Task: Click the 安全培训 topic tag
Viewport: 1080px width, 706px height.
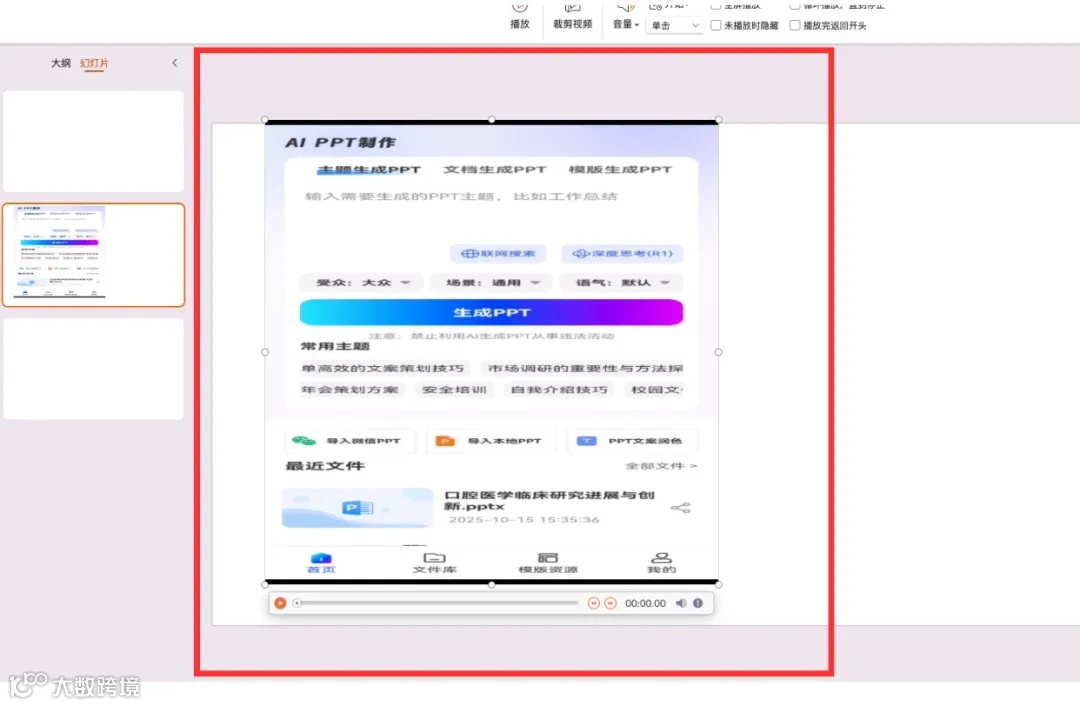Action: tap(455, 390)
